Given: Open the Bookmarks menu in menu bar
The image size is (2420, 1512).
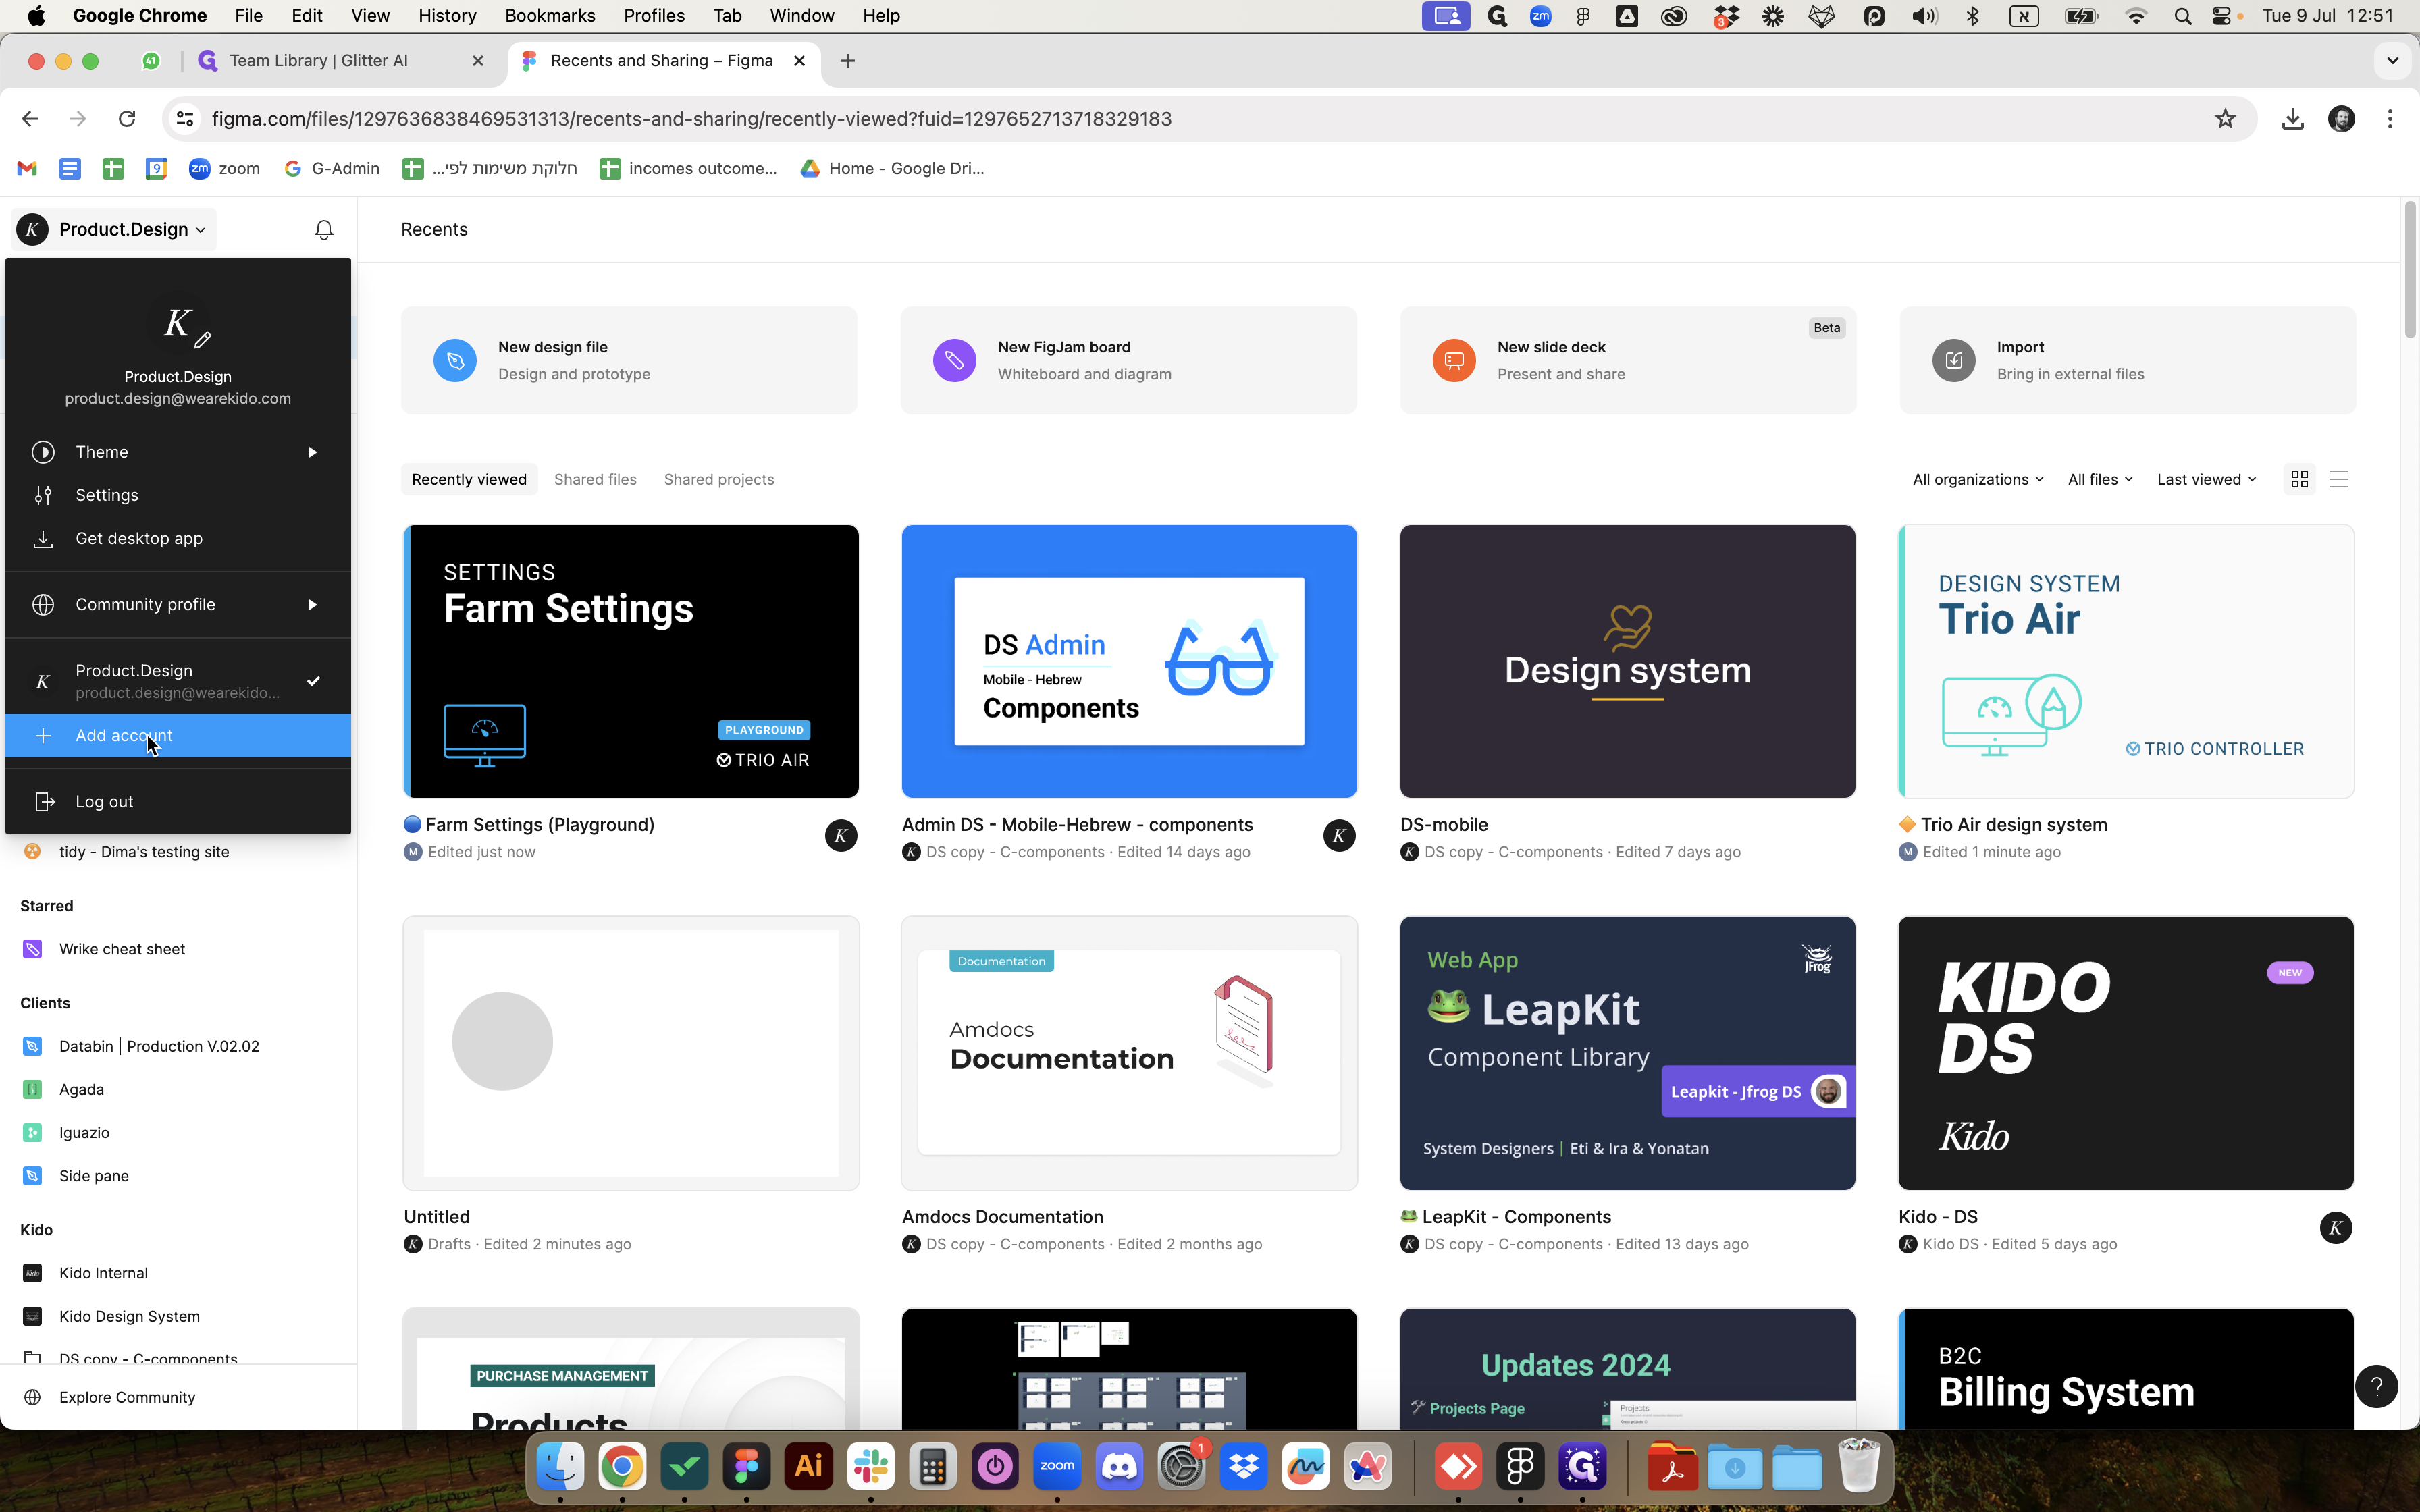Looking at the screenshot, I should click(x=550, y=16).
